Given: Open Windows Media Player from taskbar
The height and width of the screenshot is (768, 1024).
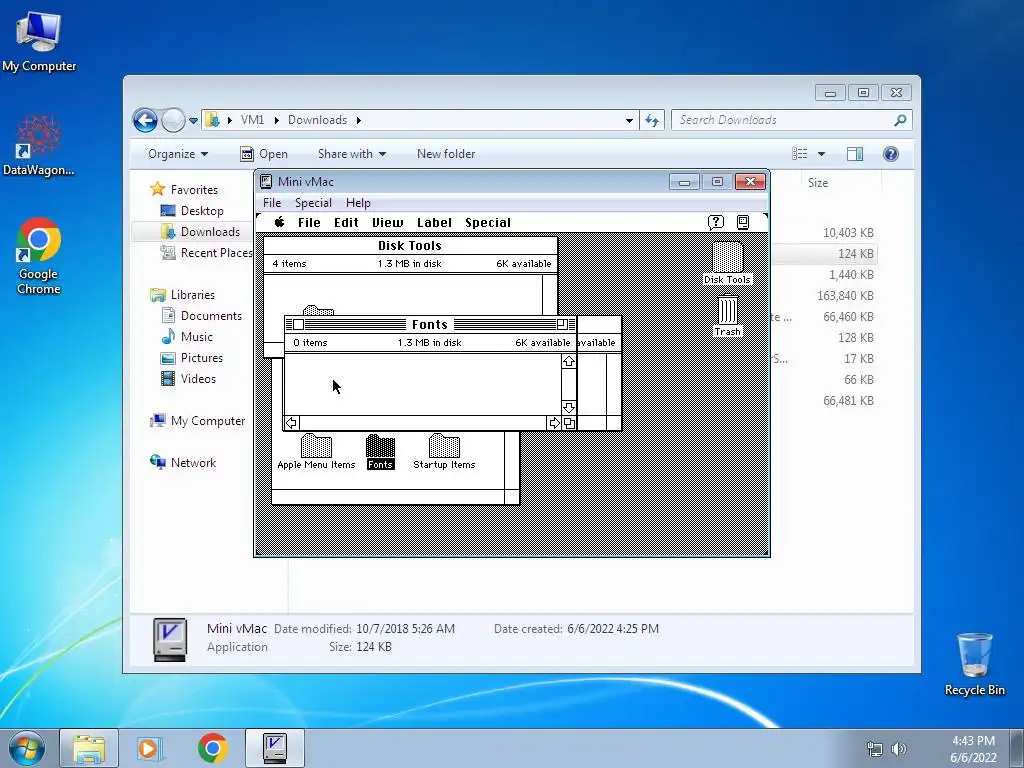Looking at the screenshot, I should (x=150, y=748).
